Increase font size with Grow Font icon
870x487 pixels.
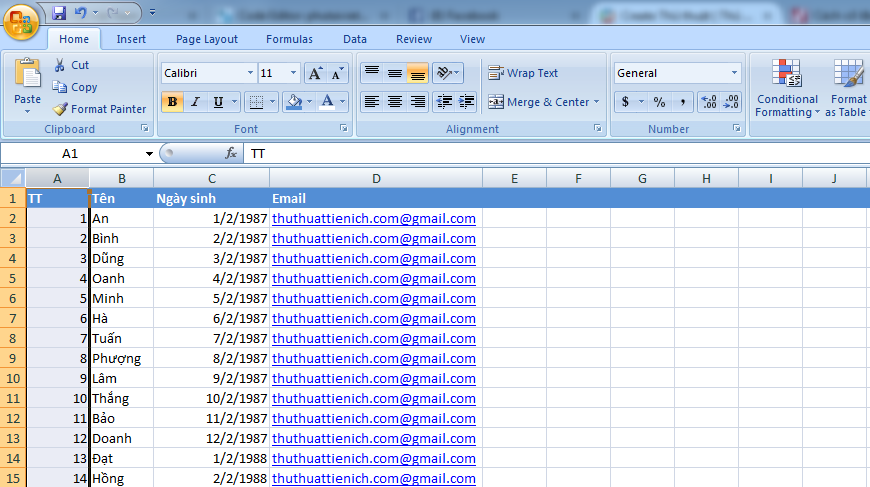click(x=315, y=73)
